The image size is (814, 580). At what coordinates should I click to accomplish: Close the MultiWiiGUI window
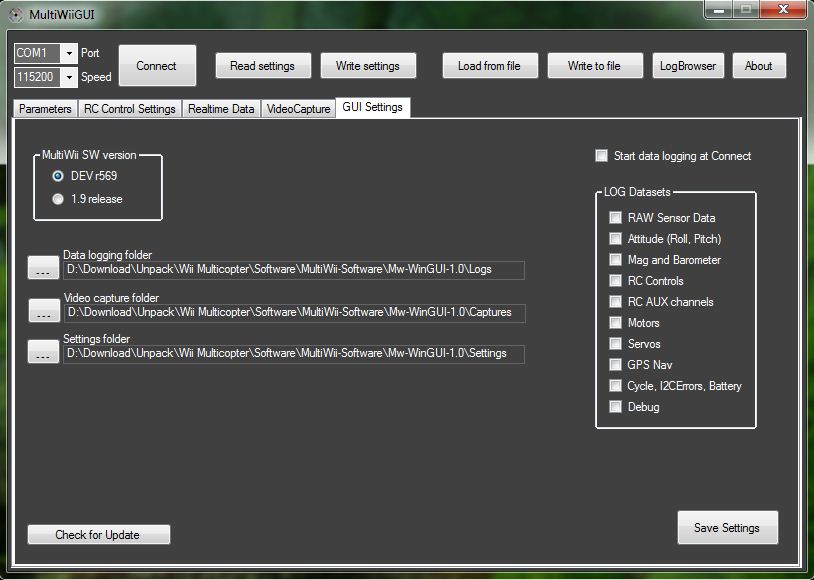783,9
